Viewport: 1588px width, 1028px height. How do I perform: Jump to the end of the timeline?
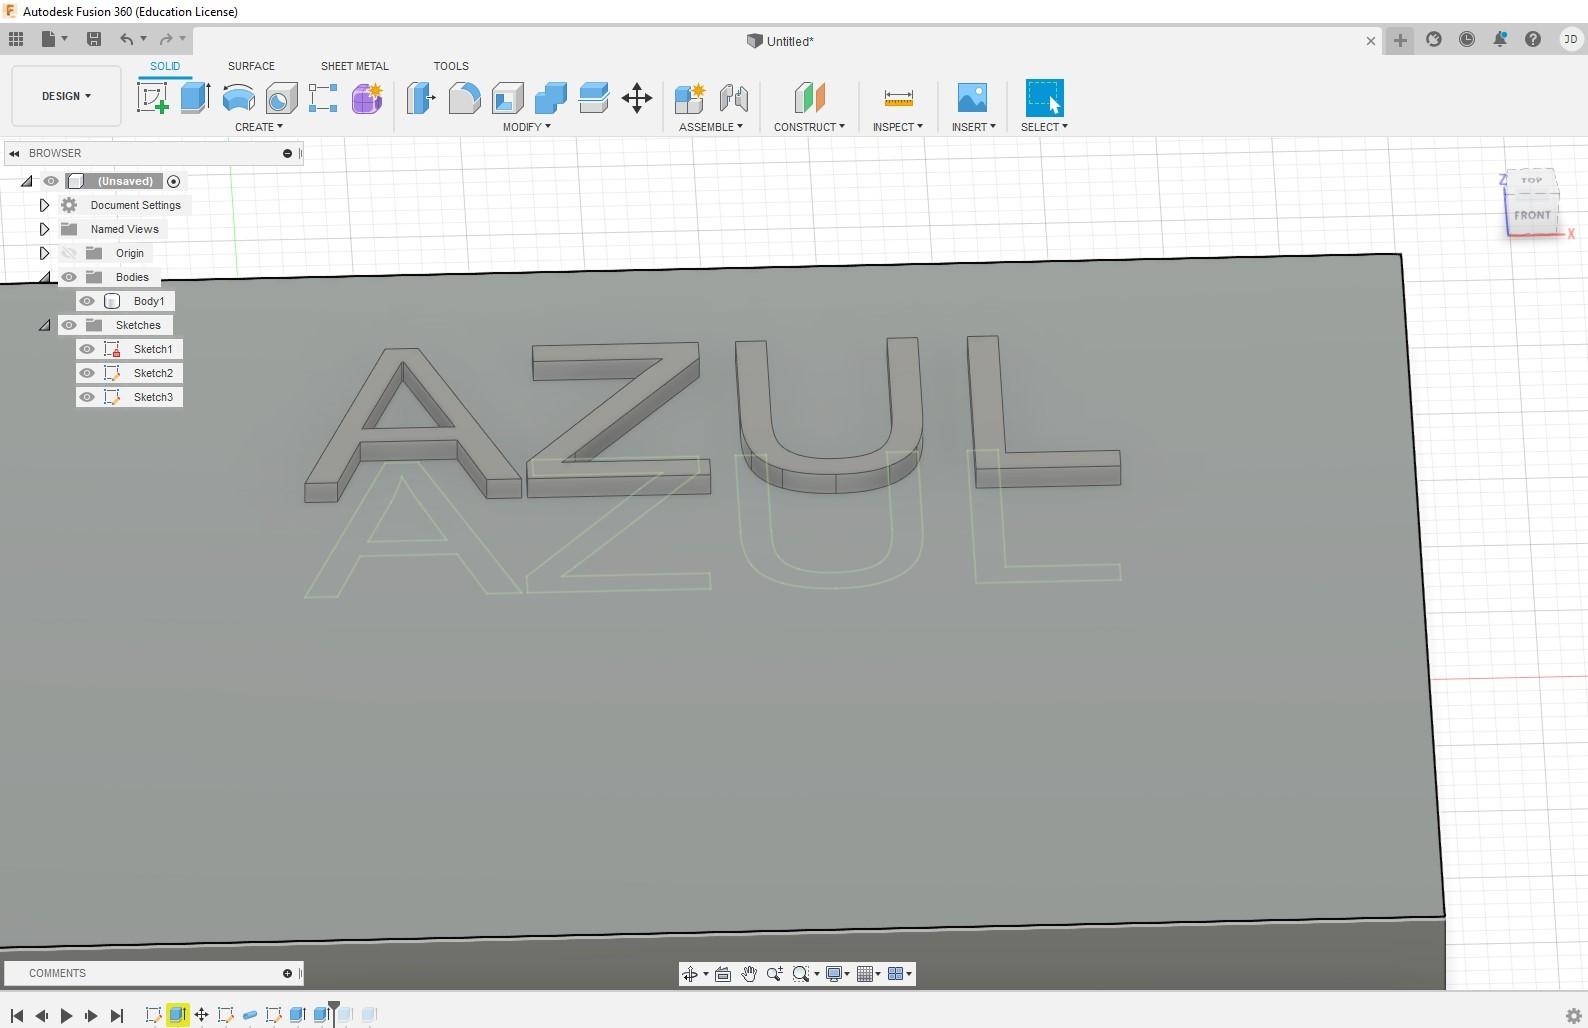point(117,1015)
